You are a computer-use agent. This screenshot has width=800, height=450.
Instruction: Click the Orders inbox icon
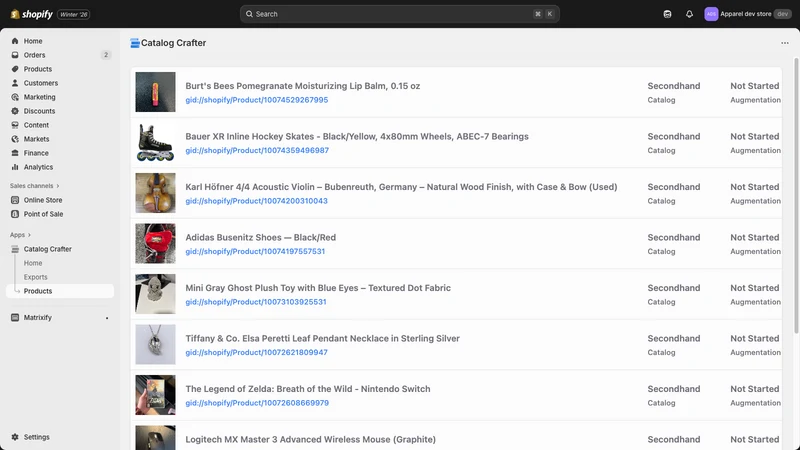click(15, 55)
